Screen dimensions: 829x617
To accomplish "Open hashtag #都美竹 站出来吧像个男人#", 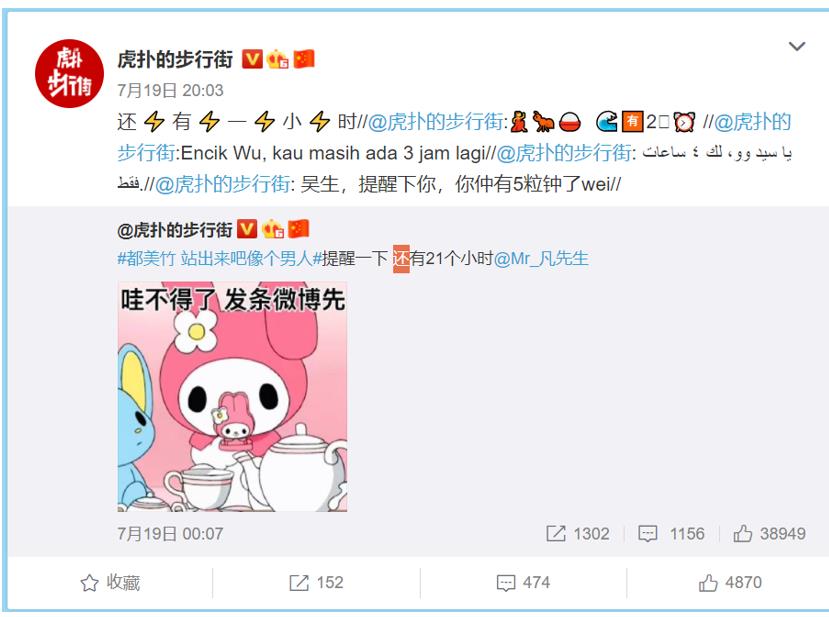I will [x=219, y=259].
